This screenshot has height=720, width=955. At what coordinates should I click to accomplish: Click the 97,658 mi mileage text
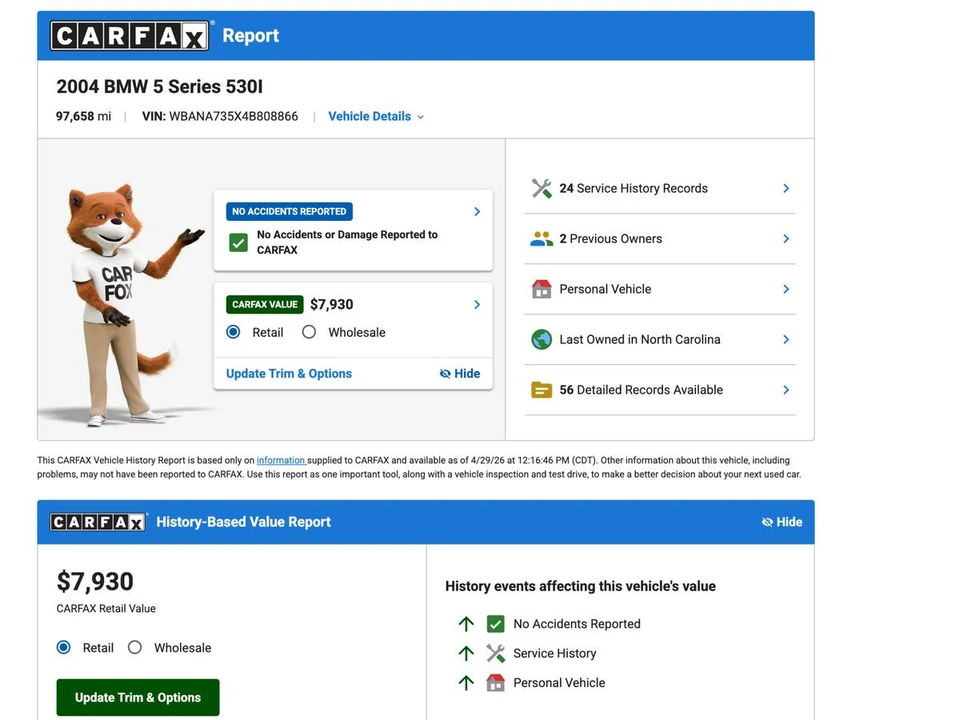pos(83,116)
